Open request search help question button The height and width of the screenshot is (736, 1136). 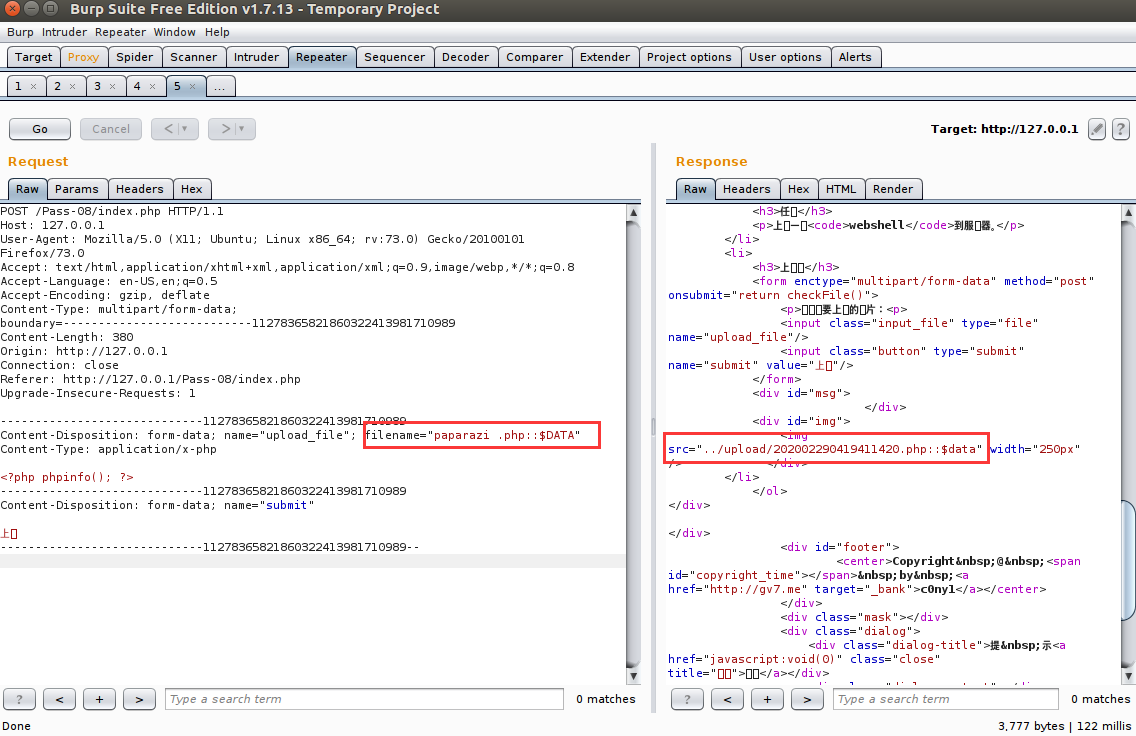pos(20,699)
